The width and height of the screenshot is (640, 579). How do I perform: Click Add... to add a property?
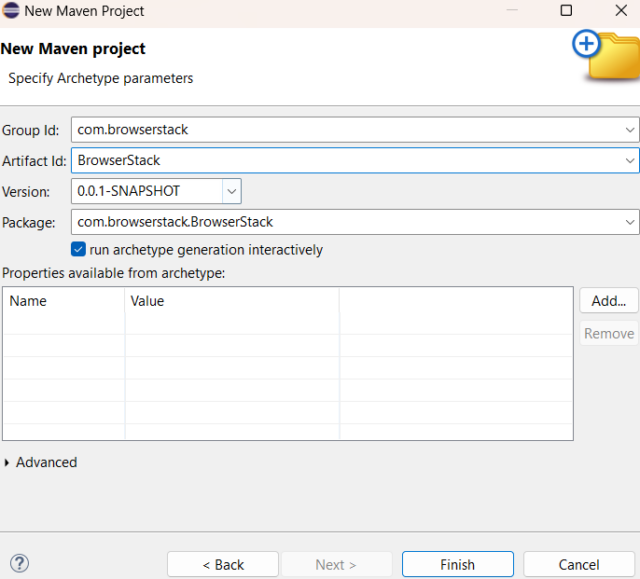(x=609, y=301)
